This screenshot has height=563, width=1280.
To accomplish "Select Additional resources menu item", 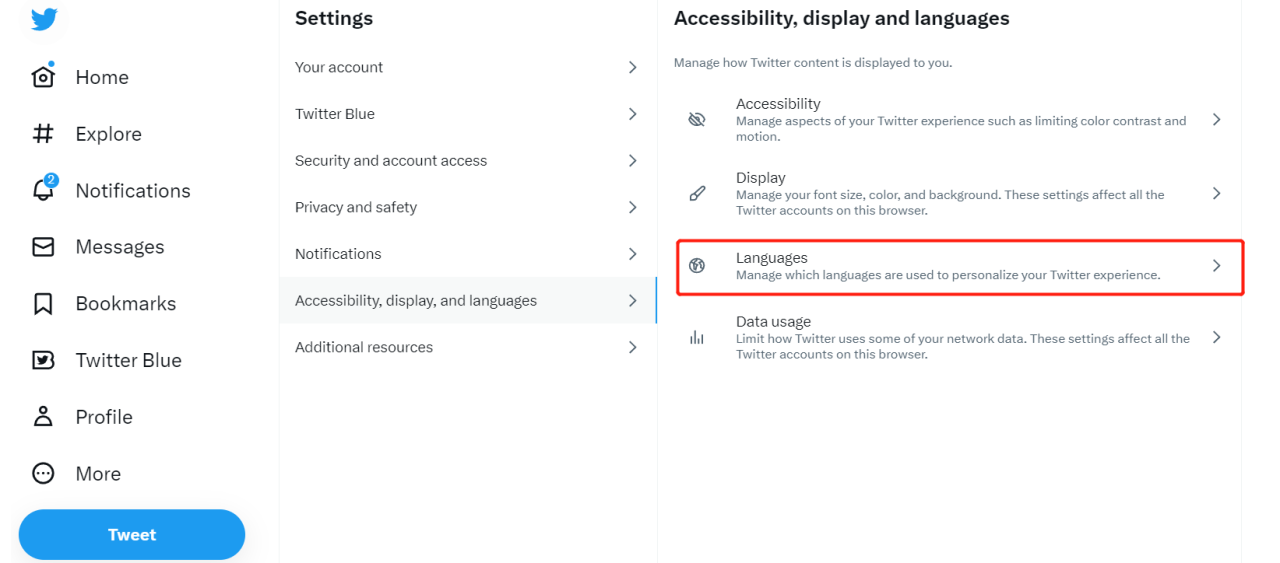I will pos(364,347).
